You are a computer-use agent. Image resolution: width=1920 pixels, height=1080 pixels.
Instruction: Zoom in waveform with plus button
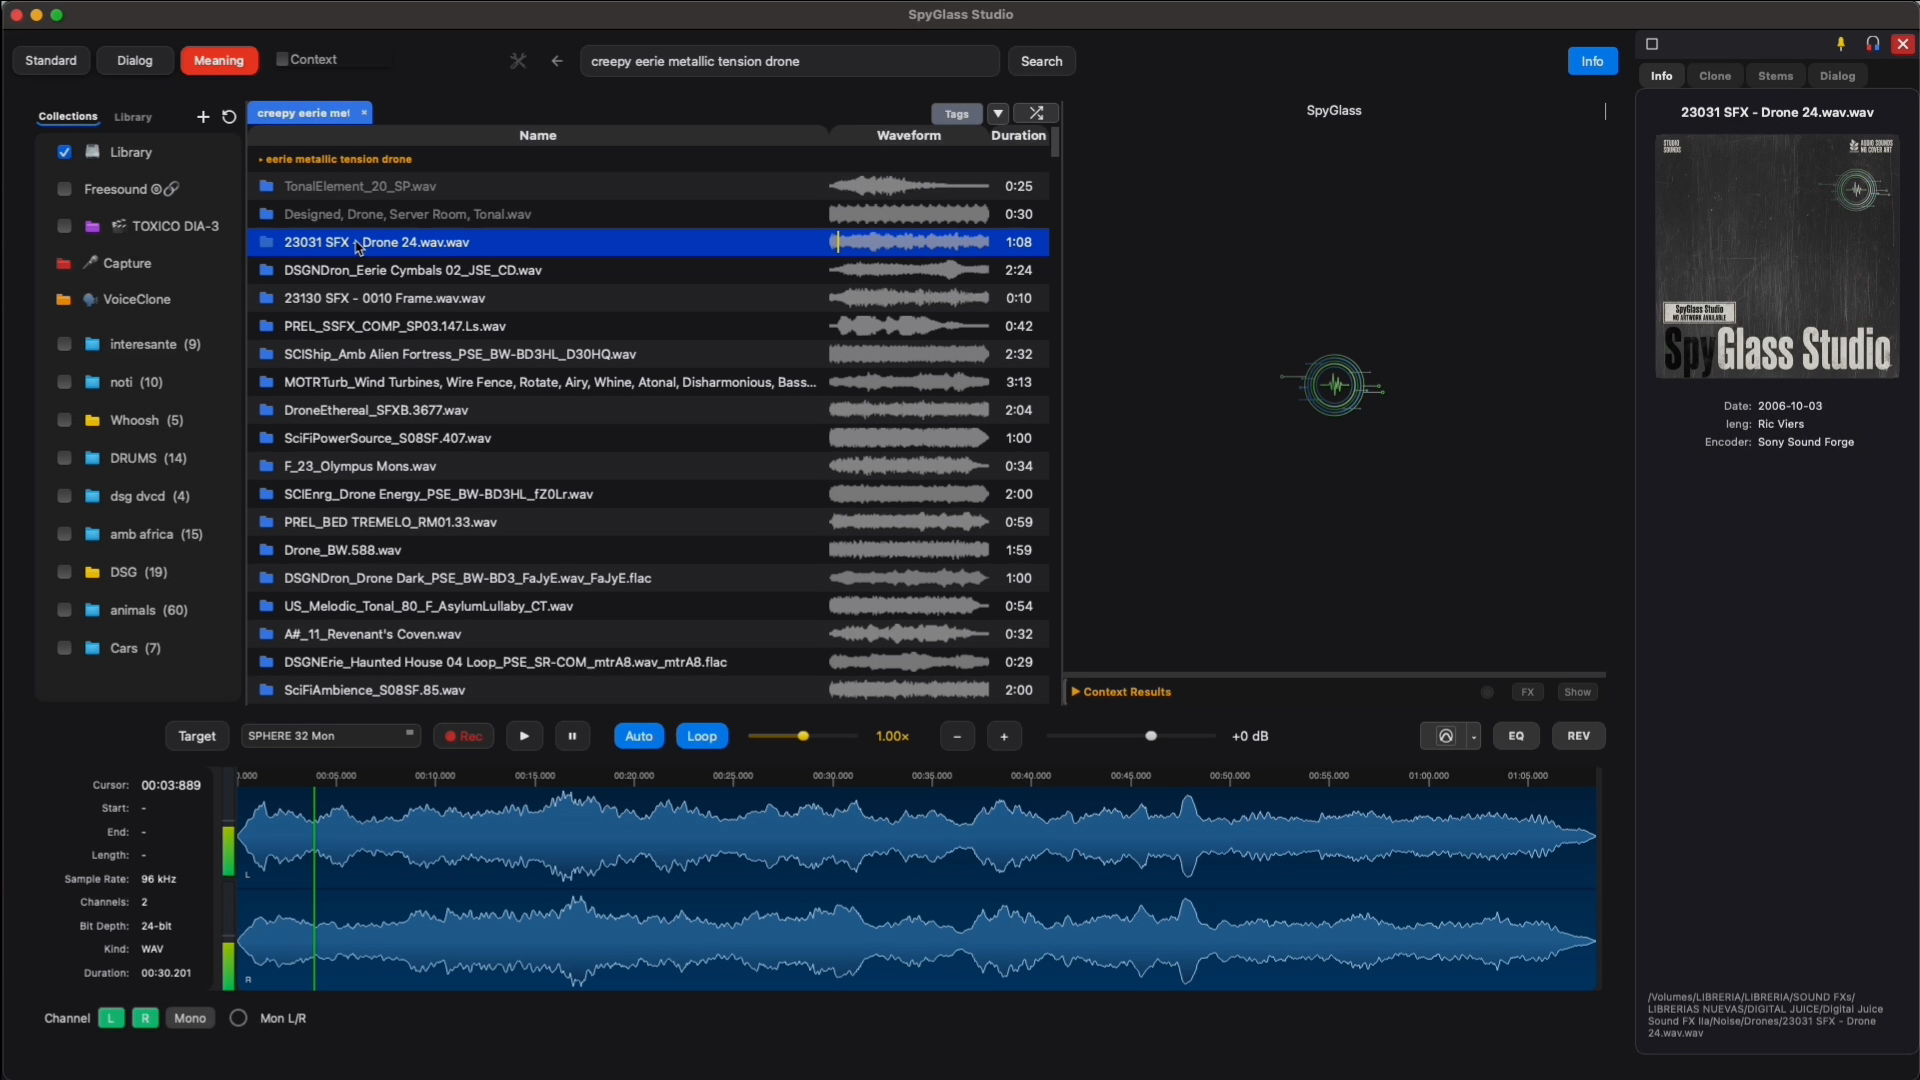point(1004,736)
